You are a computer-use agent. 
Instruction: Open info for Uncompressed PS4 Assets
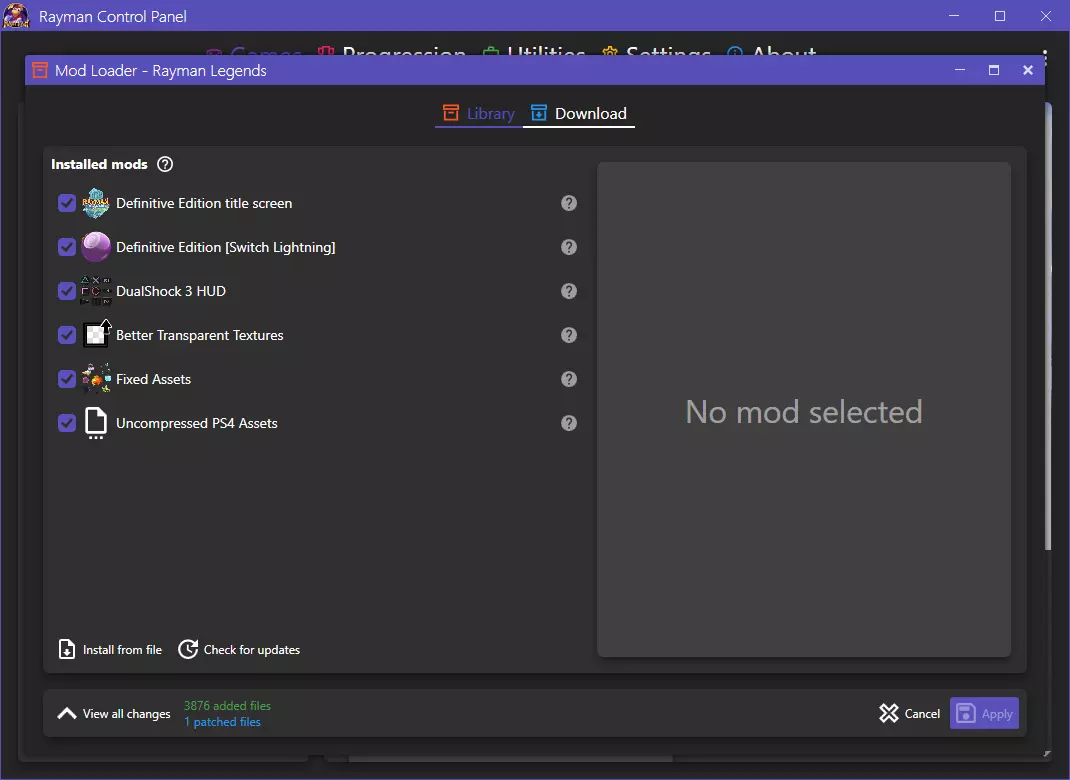(x=569, y=423)
